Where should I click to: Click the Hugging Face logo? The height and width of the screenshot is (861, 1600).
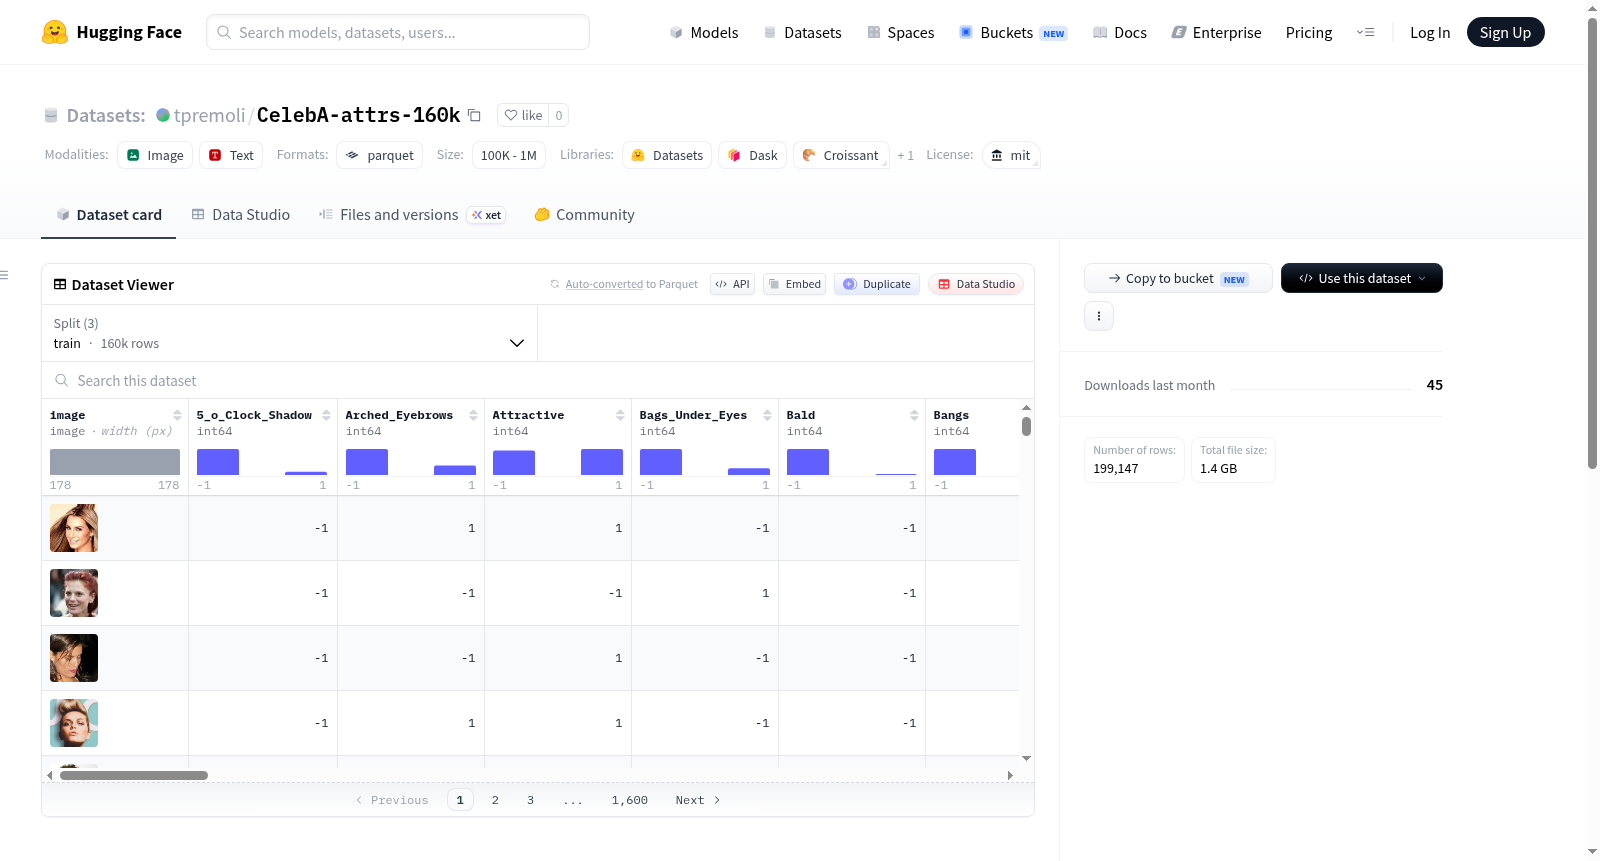[55, 32]
